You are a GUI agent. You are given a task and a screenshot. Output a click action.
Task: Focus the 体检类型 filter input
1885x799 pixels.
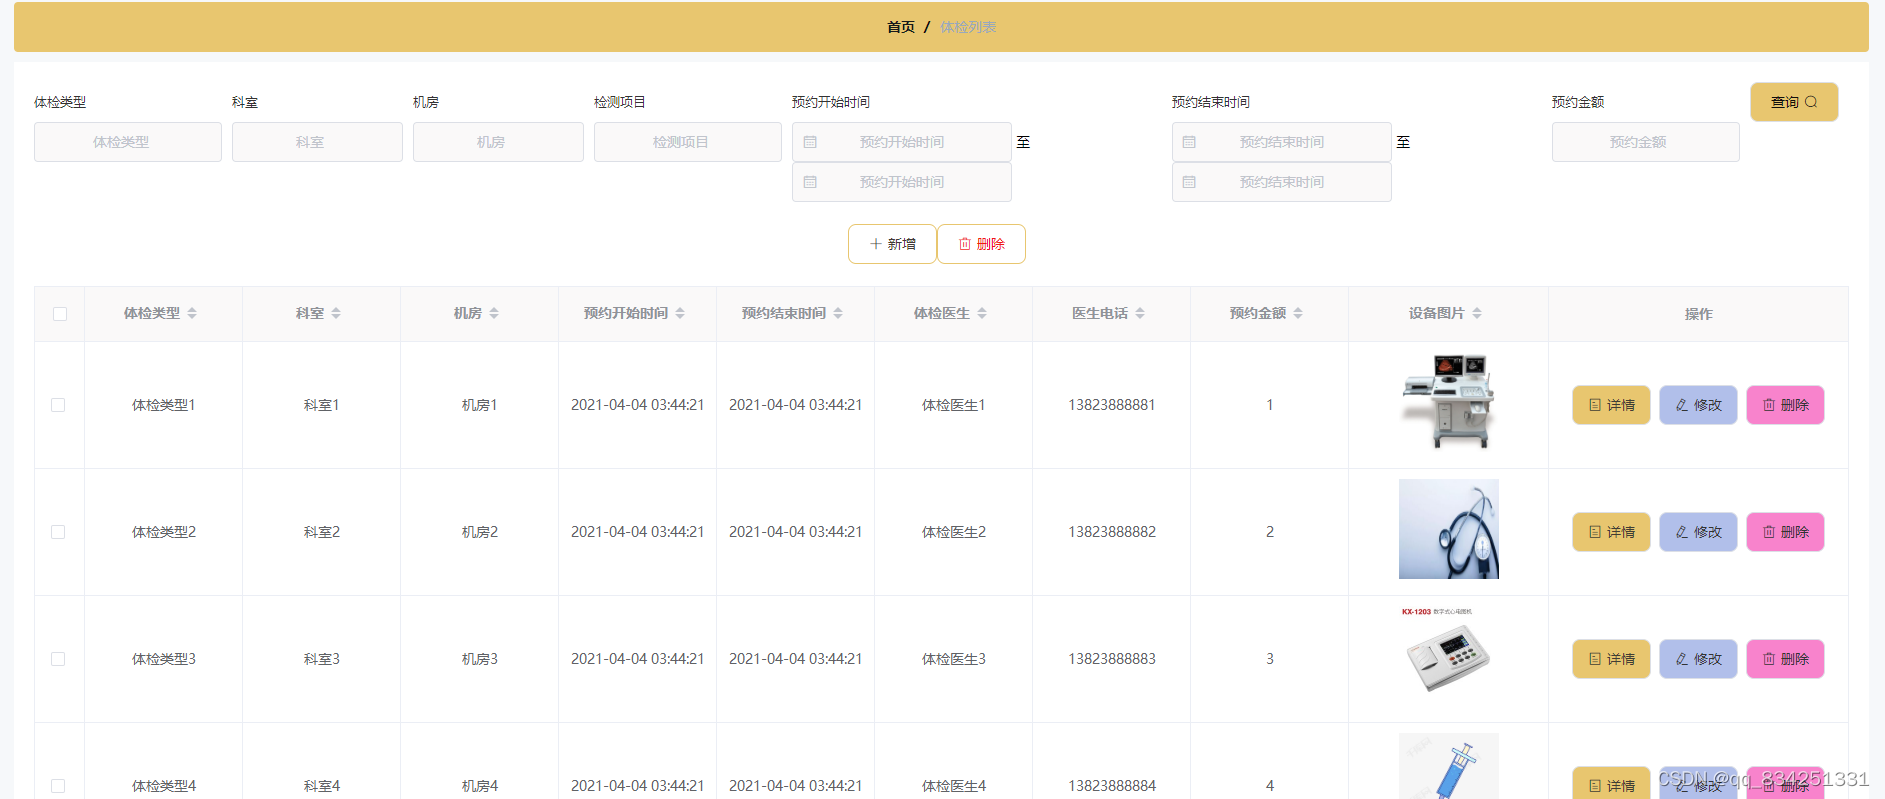click(128, 142)
